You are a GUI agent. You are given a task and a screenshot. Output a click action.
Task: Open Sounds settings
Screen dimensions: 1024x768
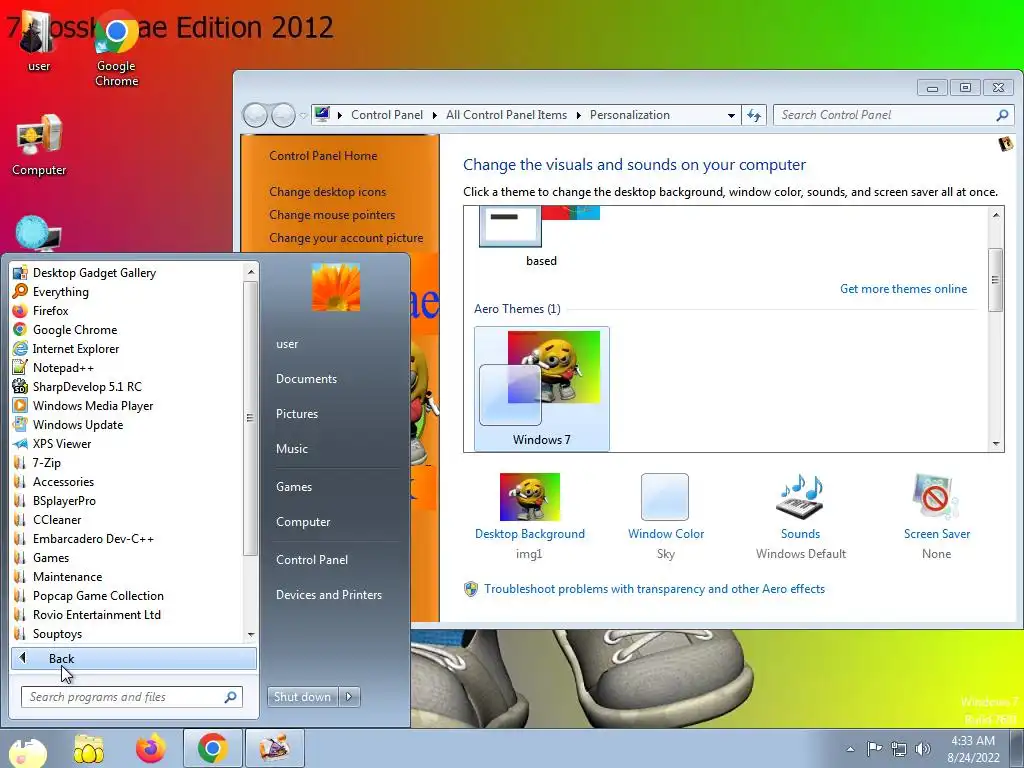pyautogui.click(x=801, y=516)
